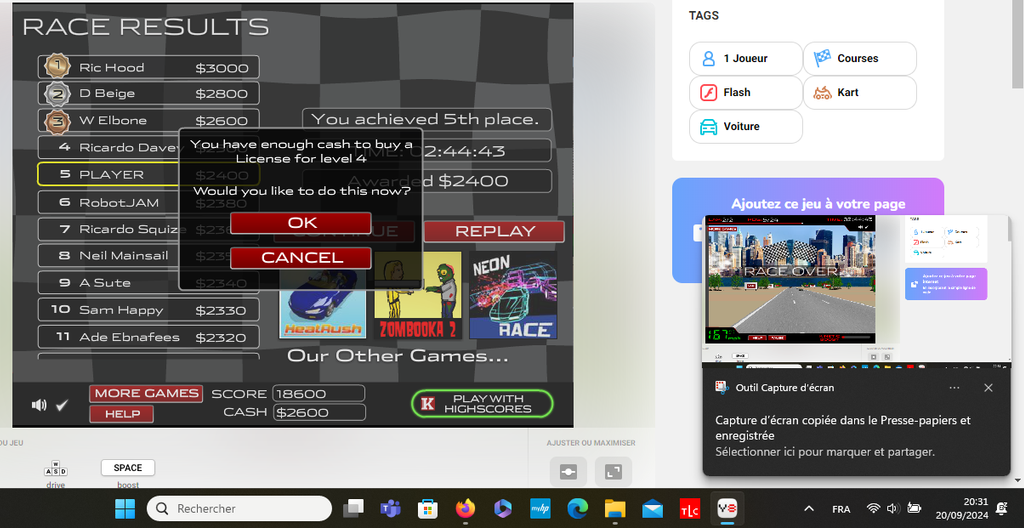The width and height of the screenshot is (1024, 528).
Task: Click the CASH value field $2600
Action: point(319,412)
